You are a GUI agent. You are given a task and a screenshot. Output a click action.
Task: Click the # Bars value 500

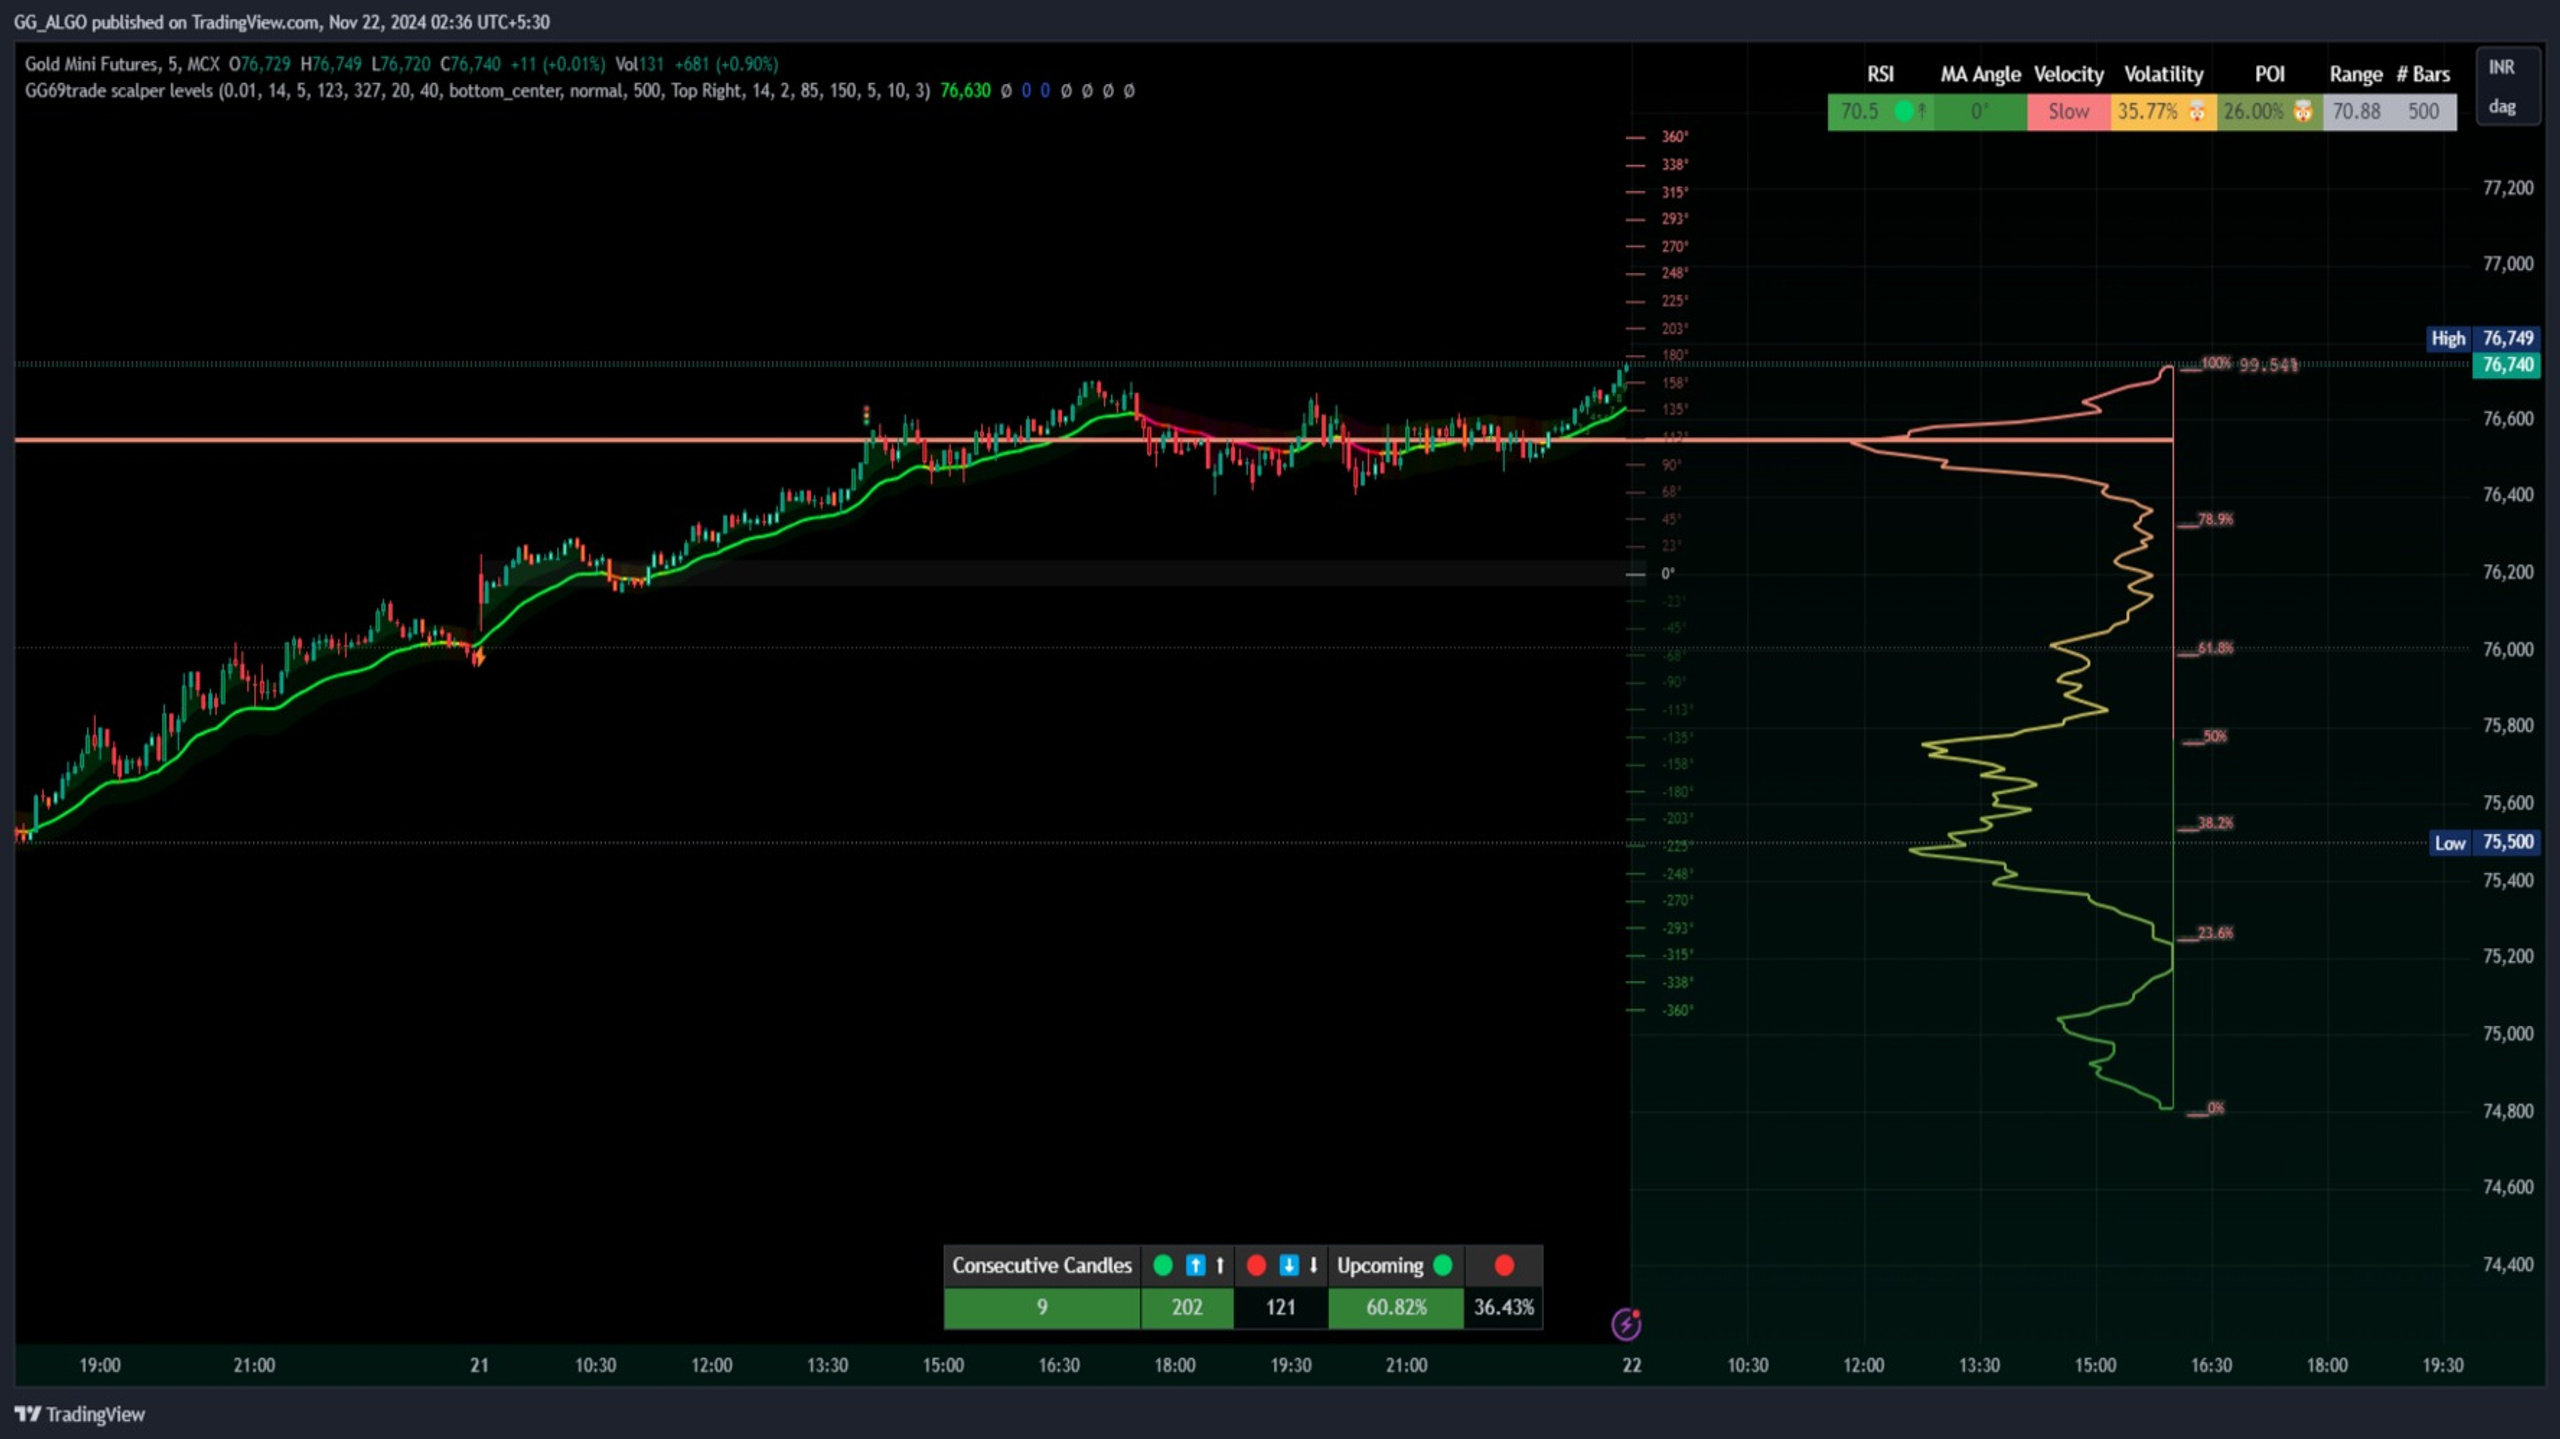coord(2423,111)
